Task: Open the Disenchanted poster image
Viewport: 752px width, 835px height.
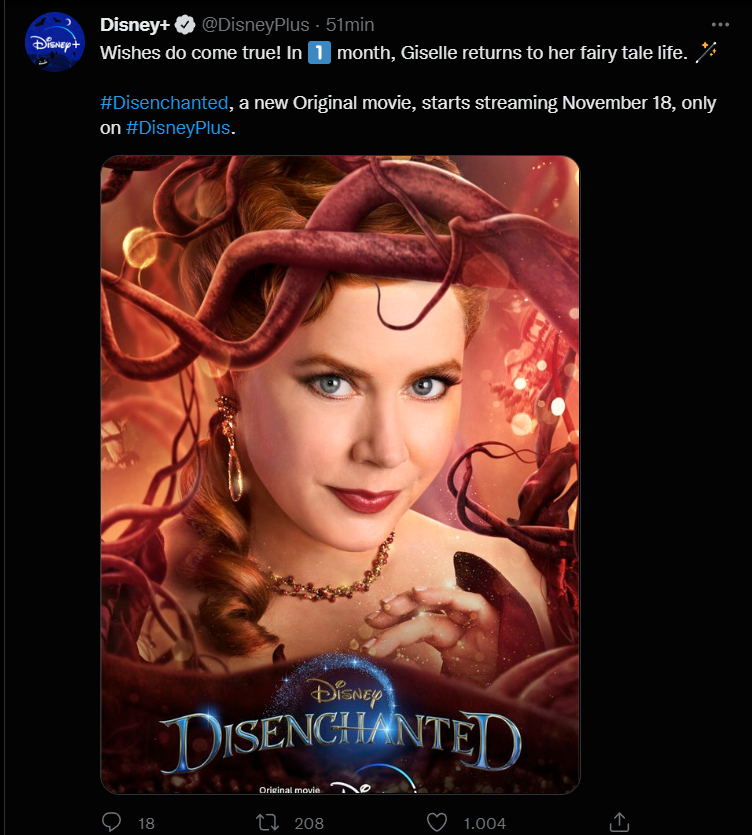Action: click(340, 474)
